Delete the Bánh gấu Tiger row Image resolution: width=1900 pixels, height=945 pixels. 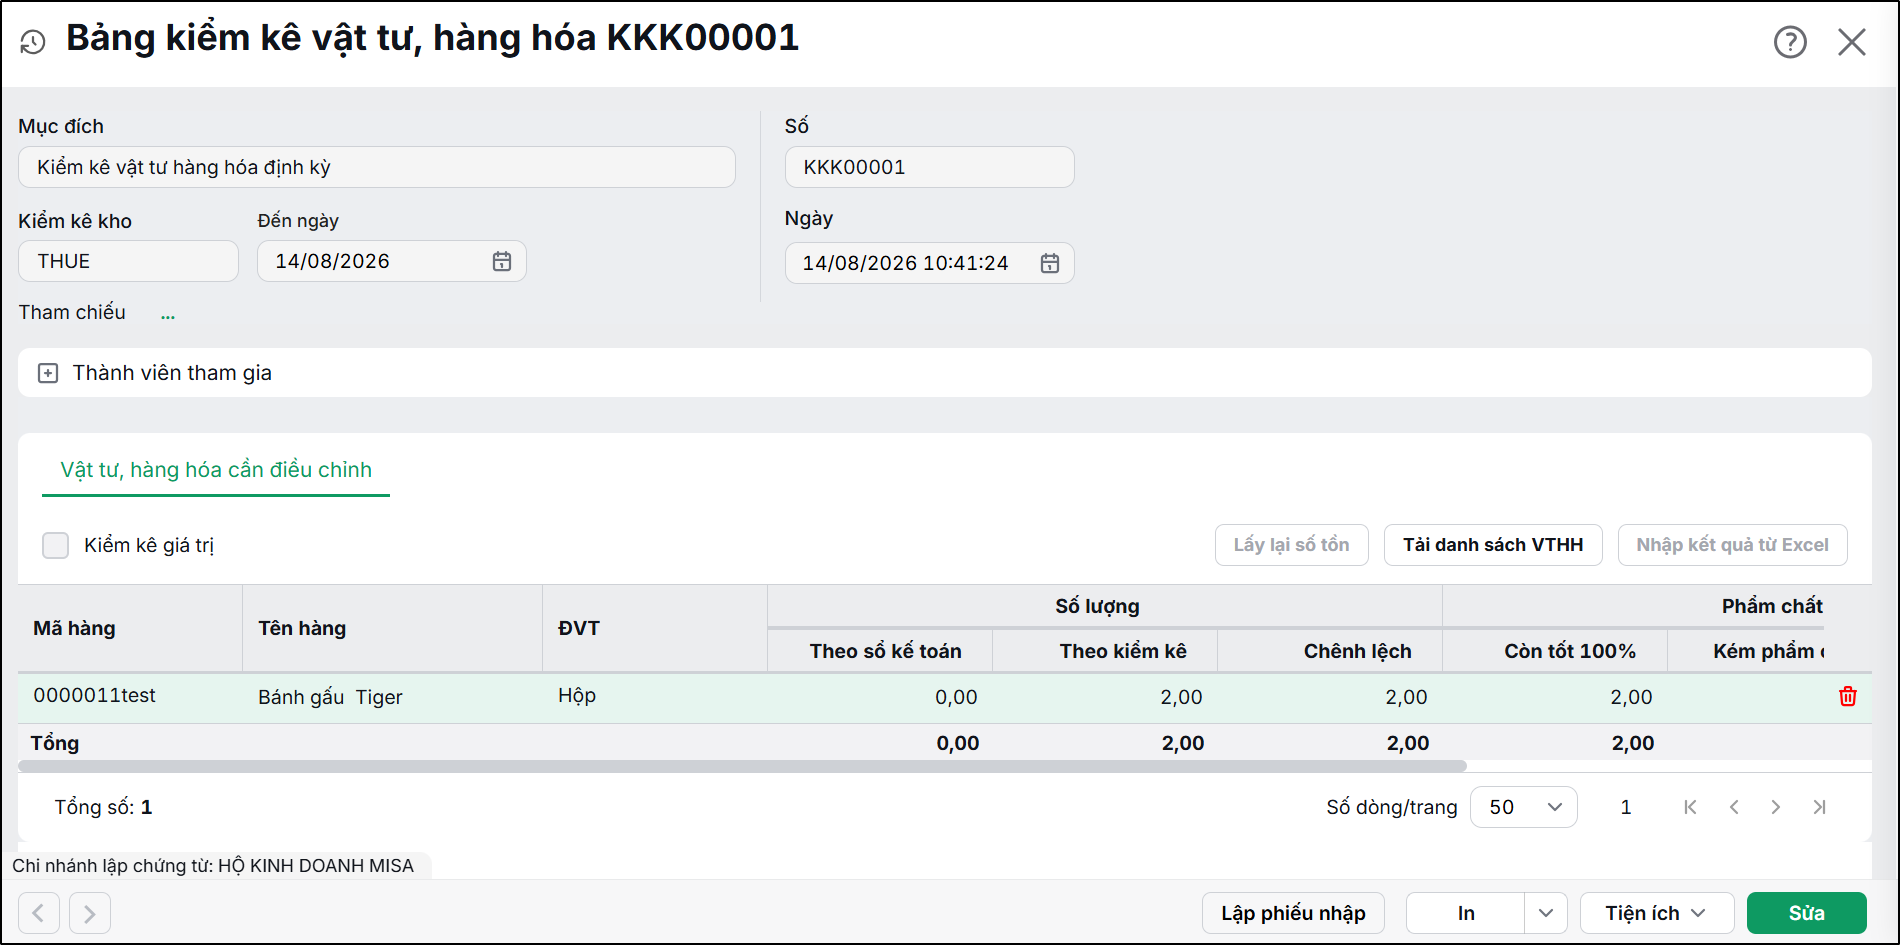point(1848,696)
